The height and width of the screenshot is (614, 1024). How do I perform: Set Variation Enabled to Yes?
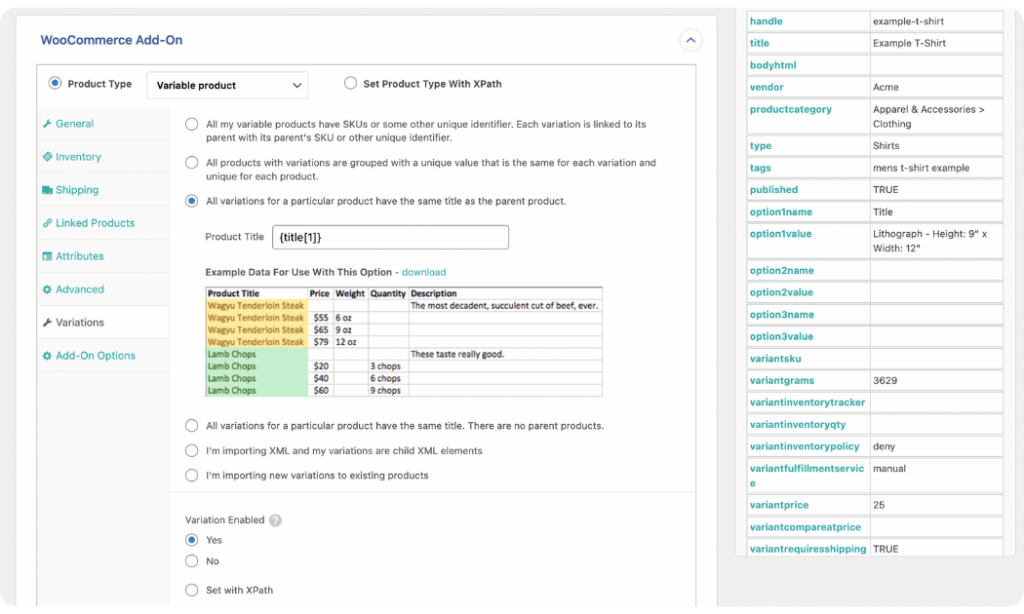point(191,540)
